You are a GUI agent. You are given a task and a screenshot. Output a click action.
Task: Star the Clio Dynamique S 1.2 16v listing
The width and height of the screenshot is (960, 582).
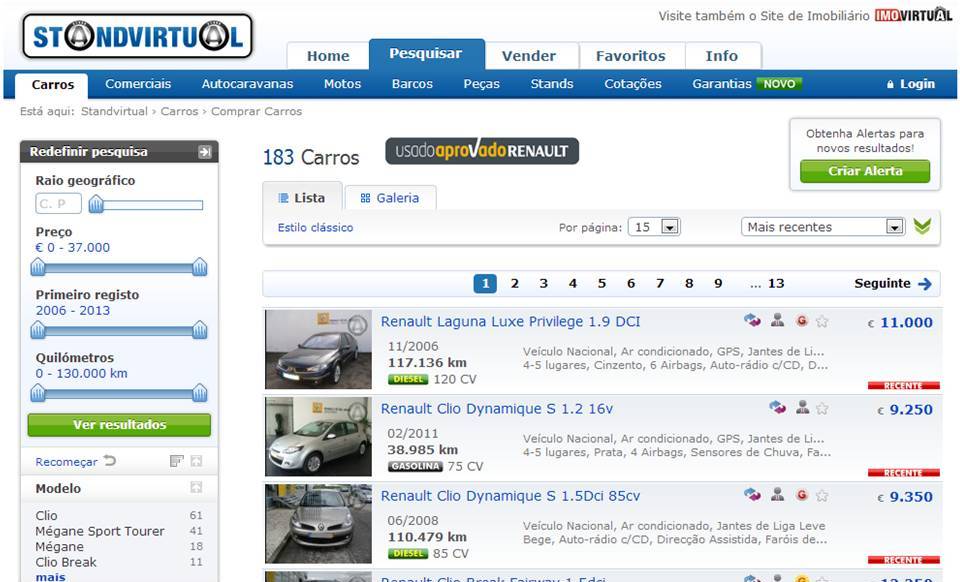pos(822,408)
